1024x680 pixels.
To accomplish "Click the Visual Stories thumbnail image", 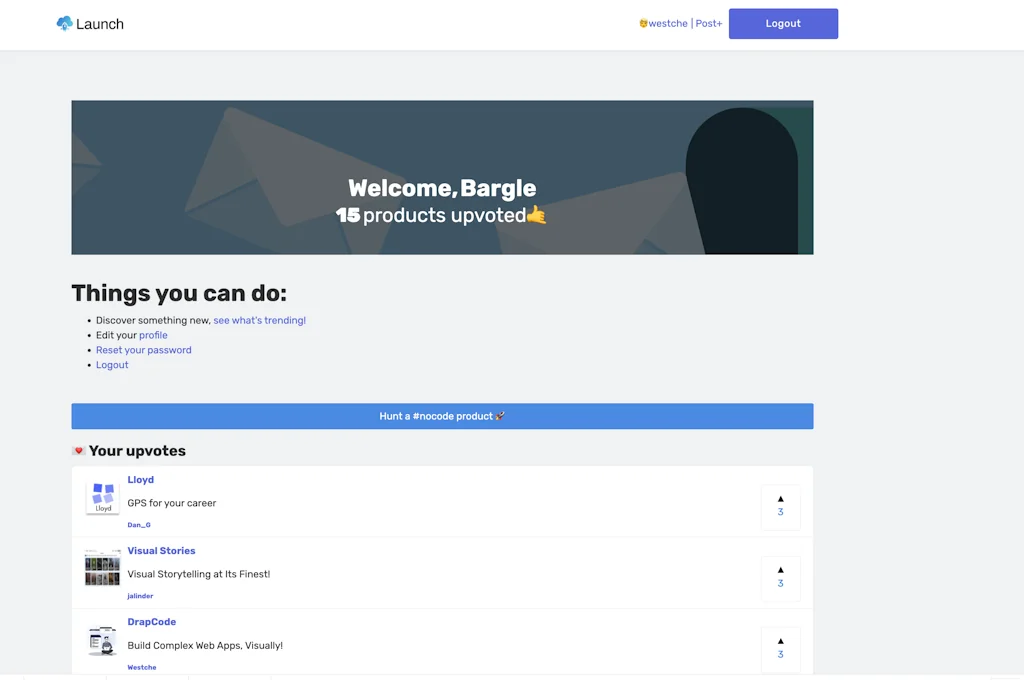I will coord(103,568).
